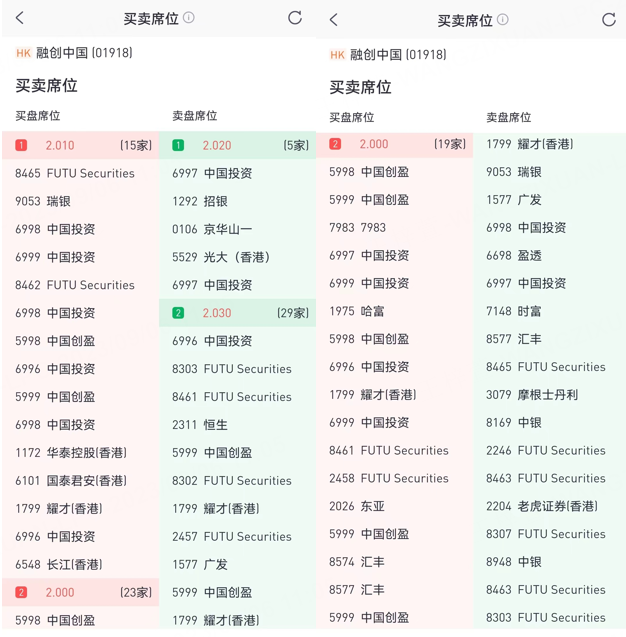This screenshot has width=626, height=637.
Task: Select broker row 8302 FUTU Securities
Action: 237,481
